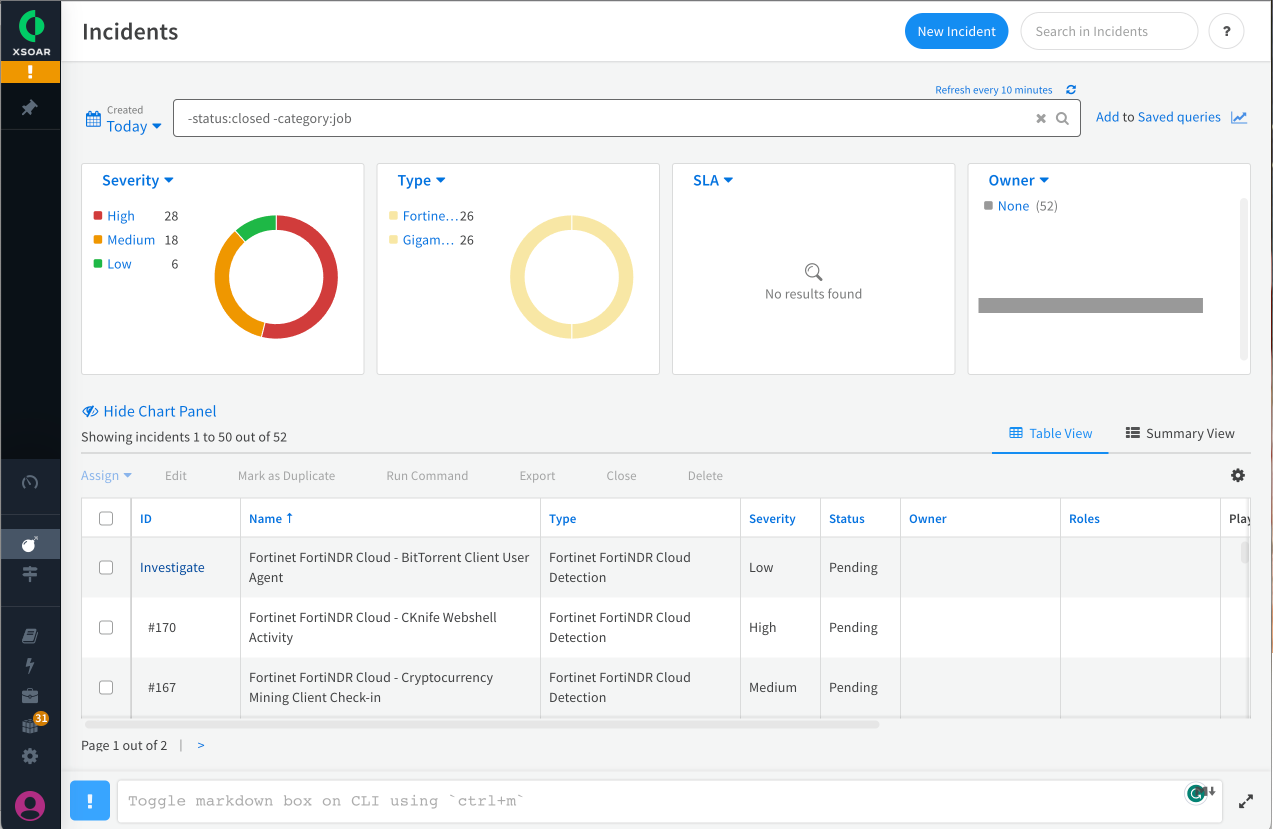Open the Marketplace icon with 31 badge

[x=30, y=725]
